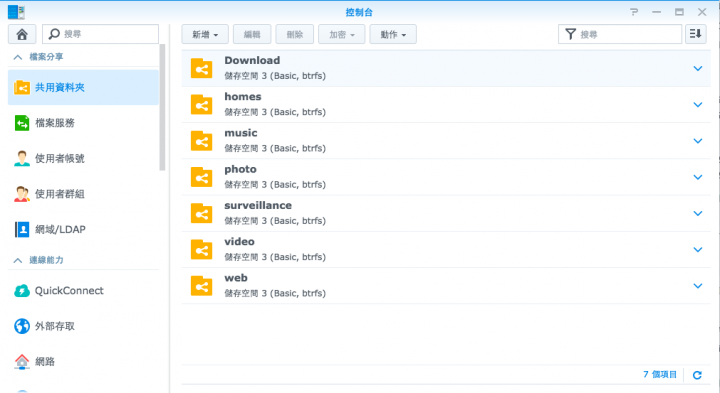Click the music folder name
Screen dimensions: 720x393
241,133
